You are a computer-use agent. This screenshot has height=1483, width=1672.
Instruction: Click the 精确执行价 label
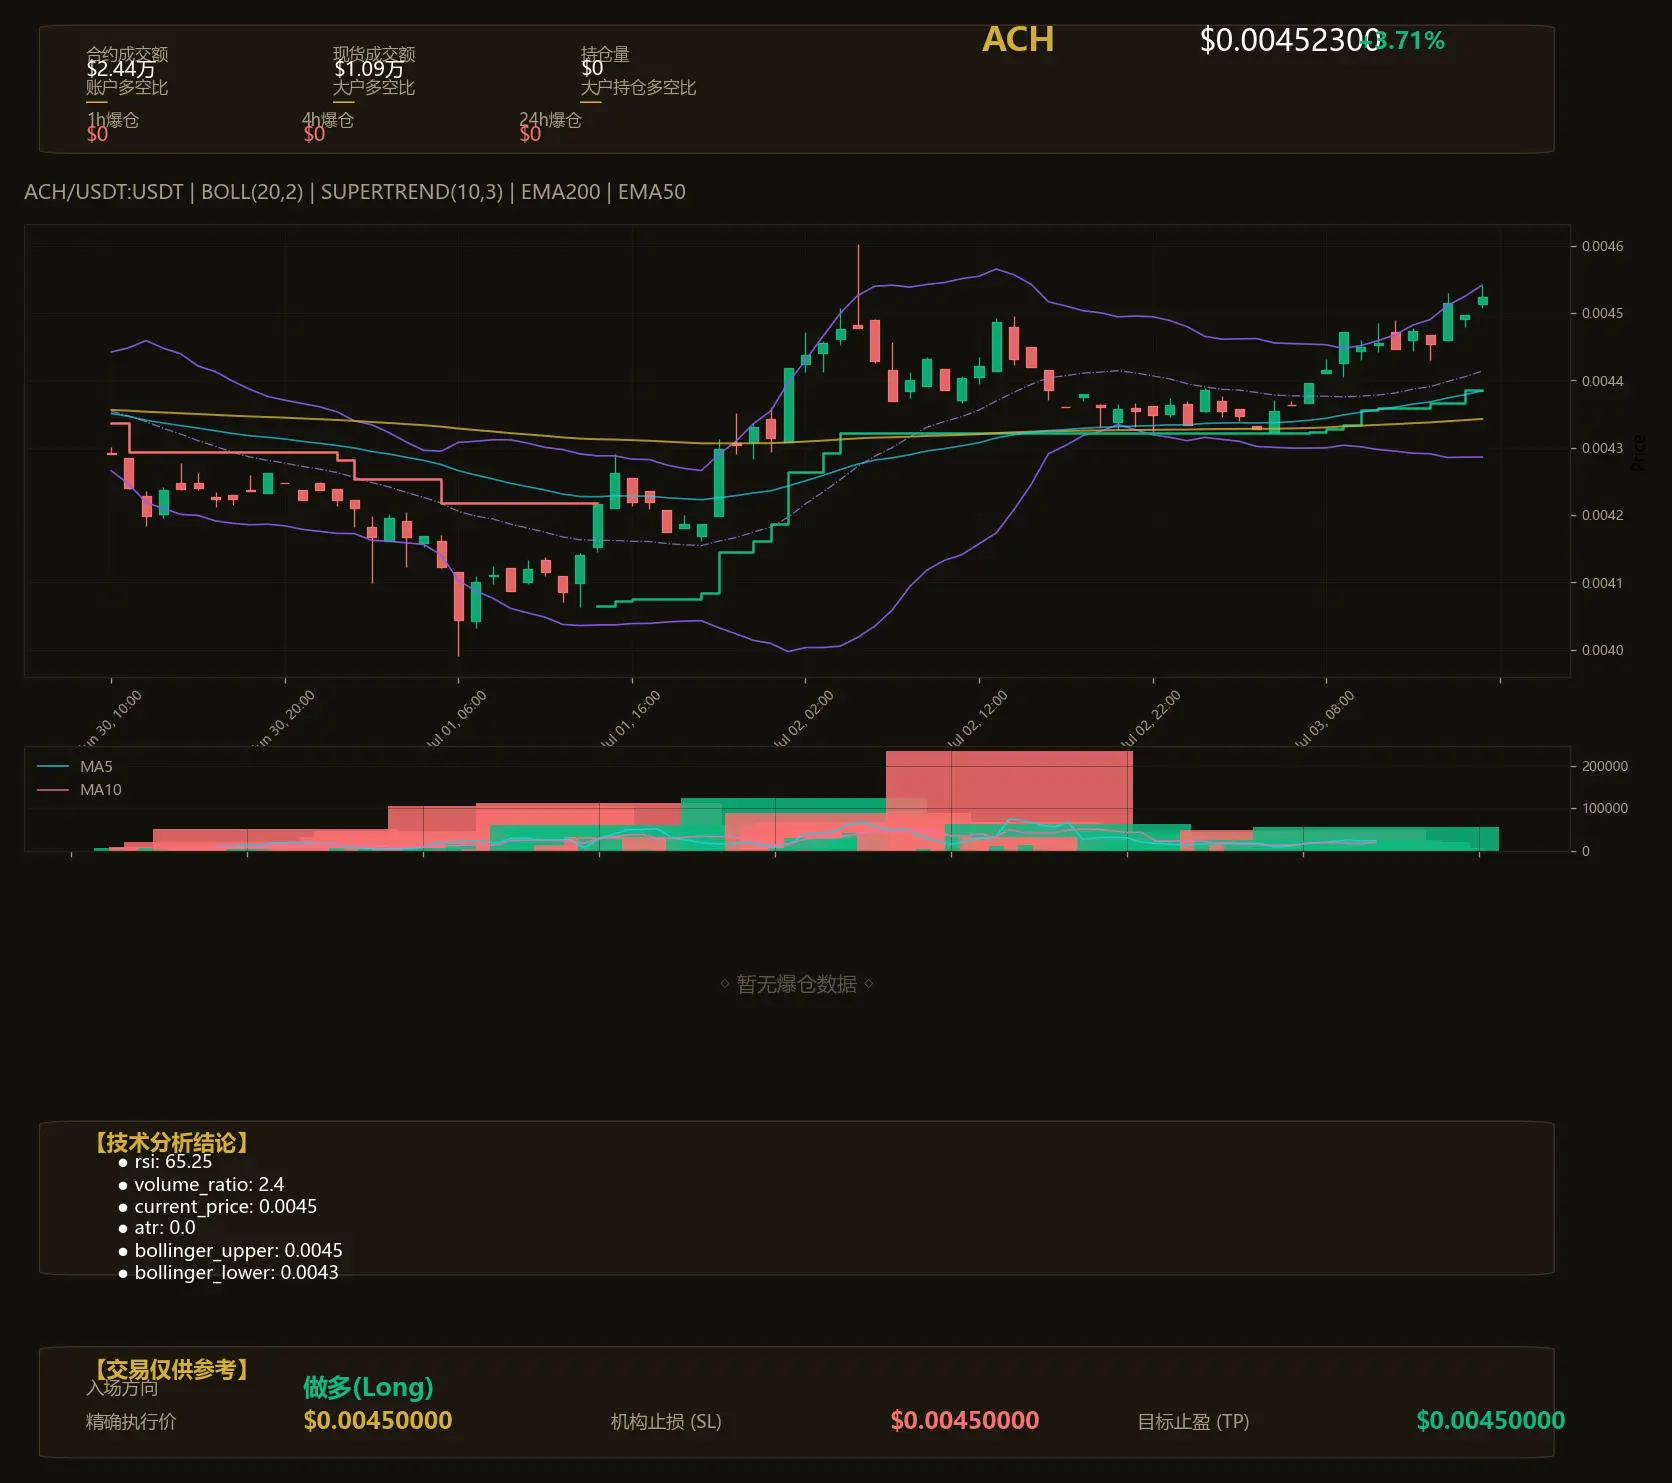pyautogui.click(x=131, y=1421)
